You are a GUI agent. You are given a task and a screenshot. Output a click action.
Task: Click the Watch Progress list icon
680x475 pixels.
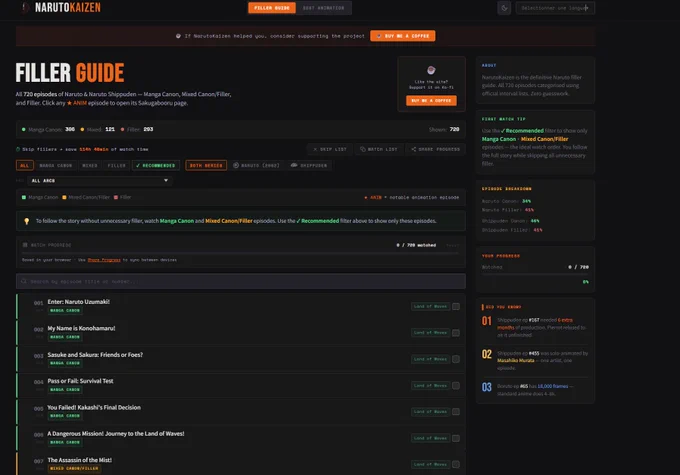tap(25, 245)
